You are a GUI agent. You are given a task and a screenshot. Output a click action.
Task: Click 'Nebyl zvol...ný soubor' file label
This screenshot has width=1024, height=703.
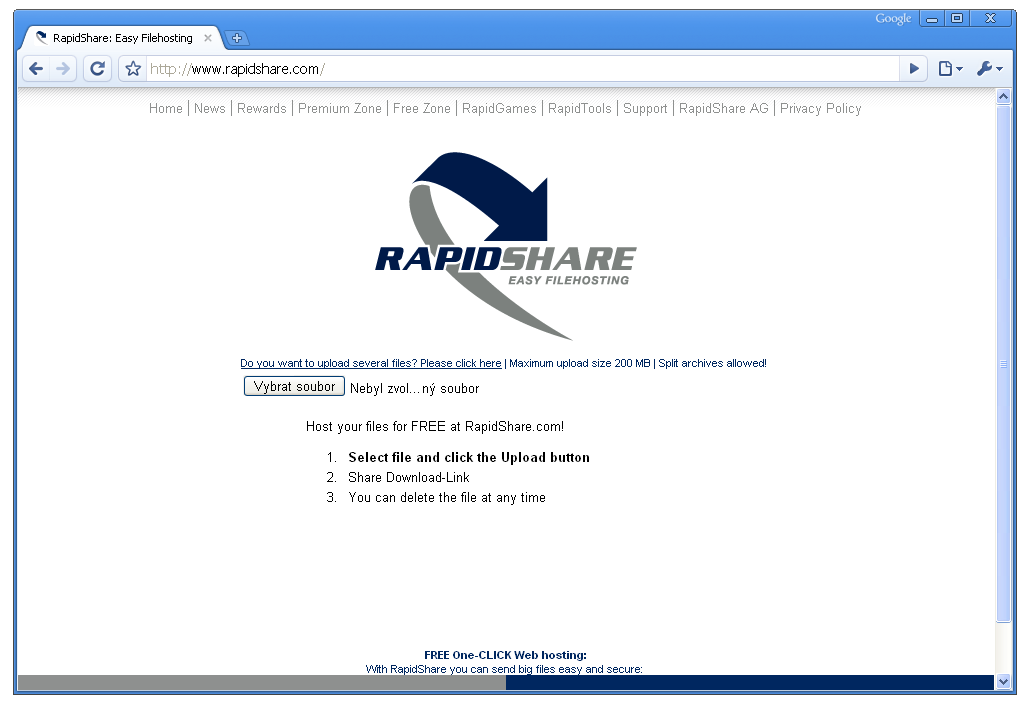click(415, 389)
